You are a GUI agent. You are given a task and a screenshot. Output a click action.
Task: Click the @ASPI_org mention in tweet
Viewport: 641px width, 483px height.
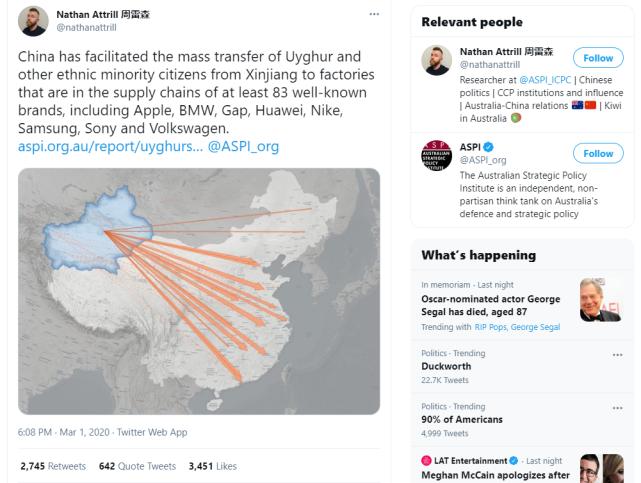(243, 146)
